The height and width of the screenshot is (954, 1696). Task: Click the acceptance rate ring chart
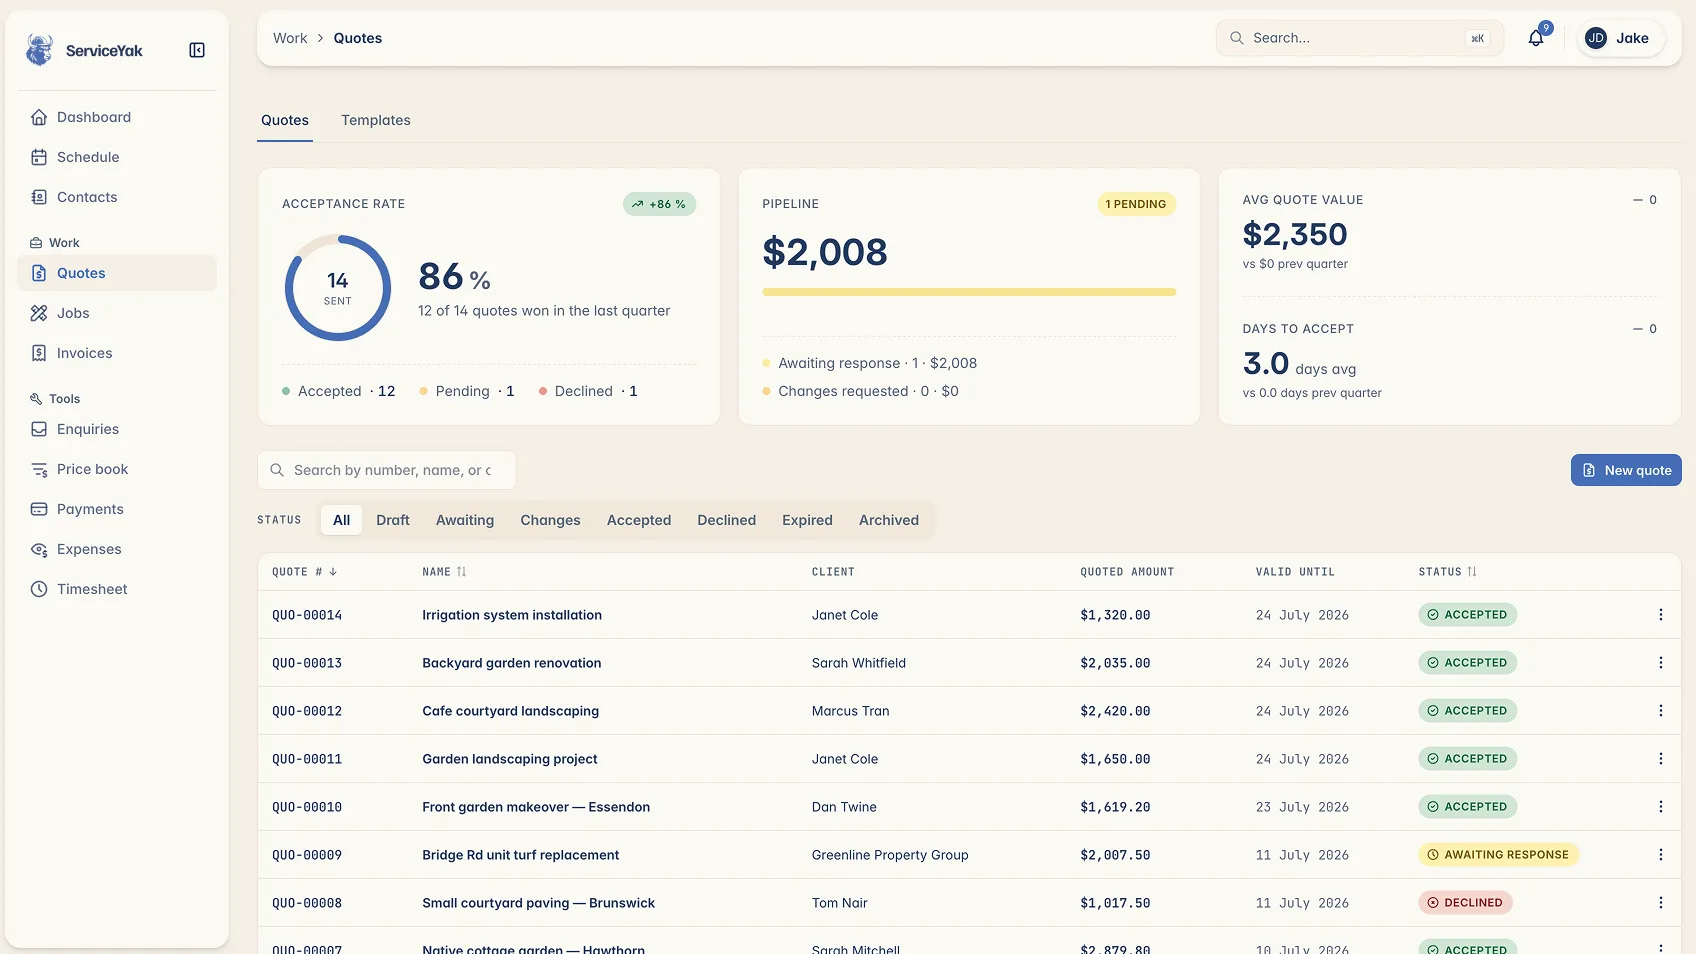(338, 288)
